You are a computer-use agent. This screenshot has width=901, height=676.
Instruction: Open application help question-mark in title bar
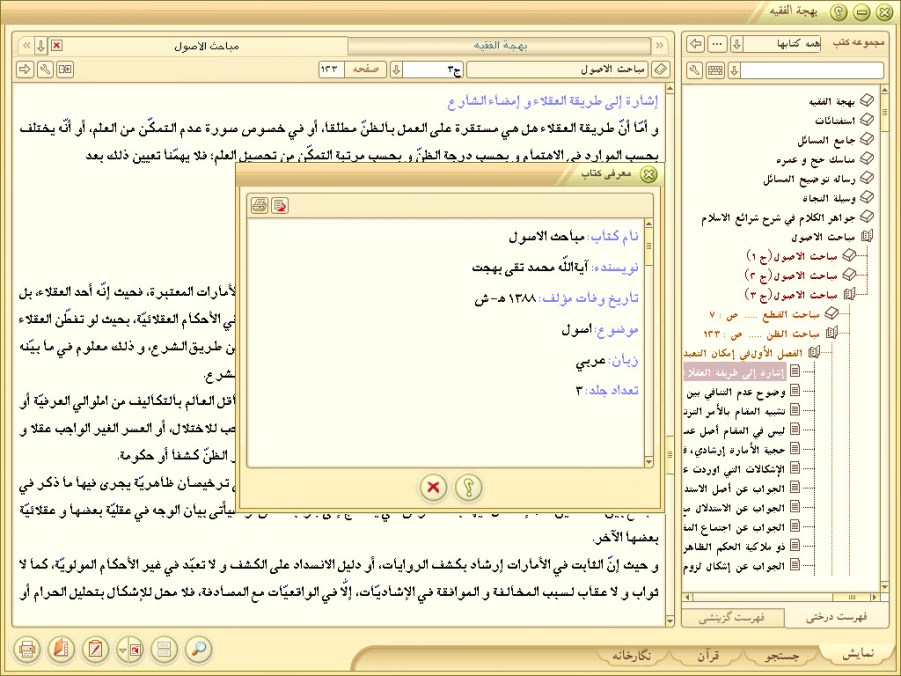[x=838, y=12]
